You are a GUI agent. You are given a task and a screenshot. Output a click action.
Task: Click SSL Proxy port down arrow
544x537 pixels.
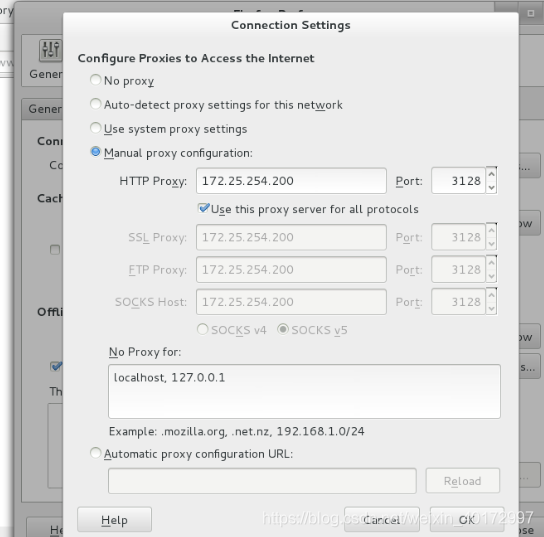click(491, 244)
